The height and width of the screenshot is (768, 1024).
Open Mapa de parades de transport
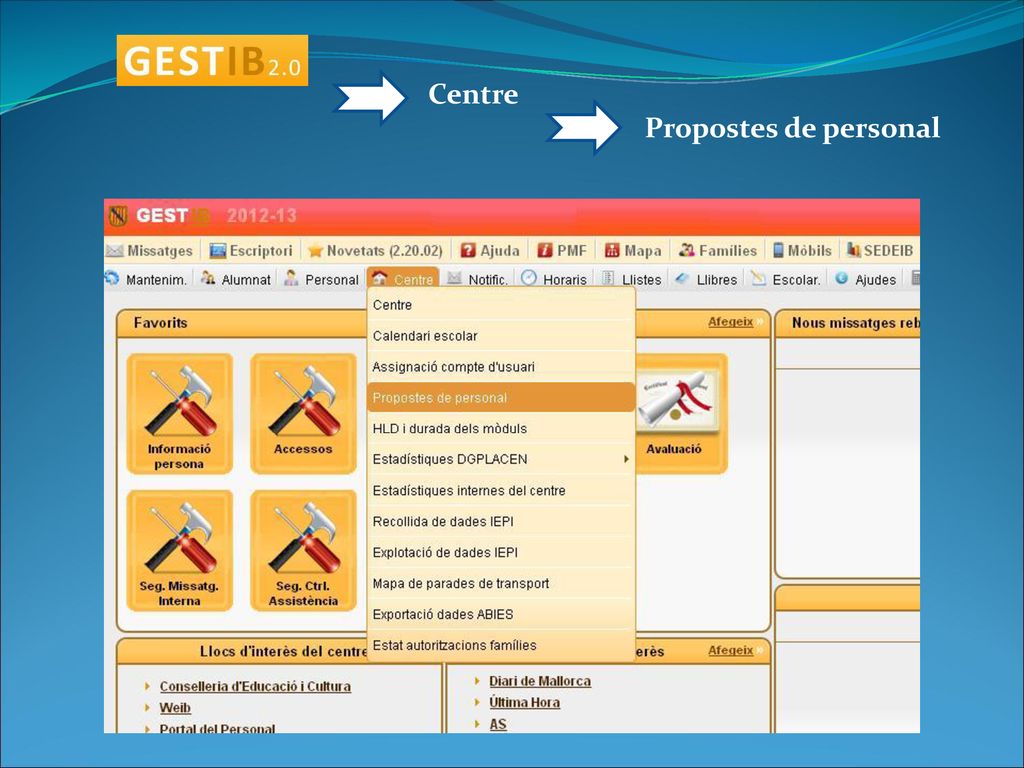coord(502,583)
